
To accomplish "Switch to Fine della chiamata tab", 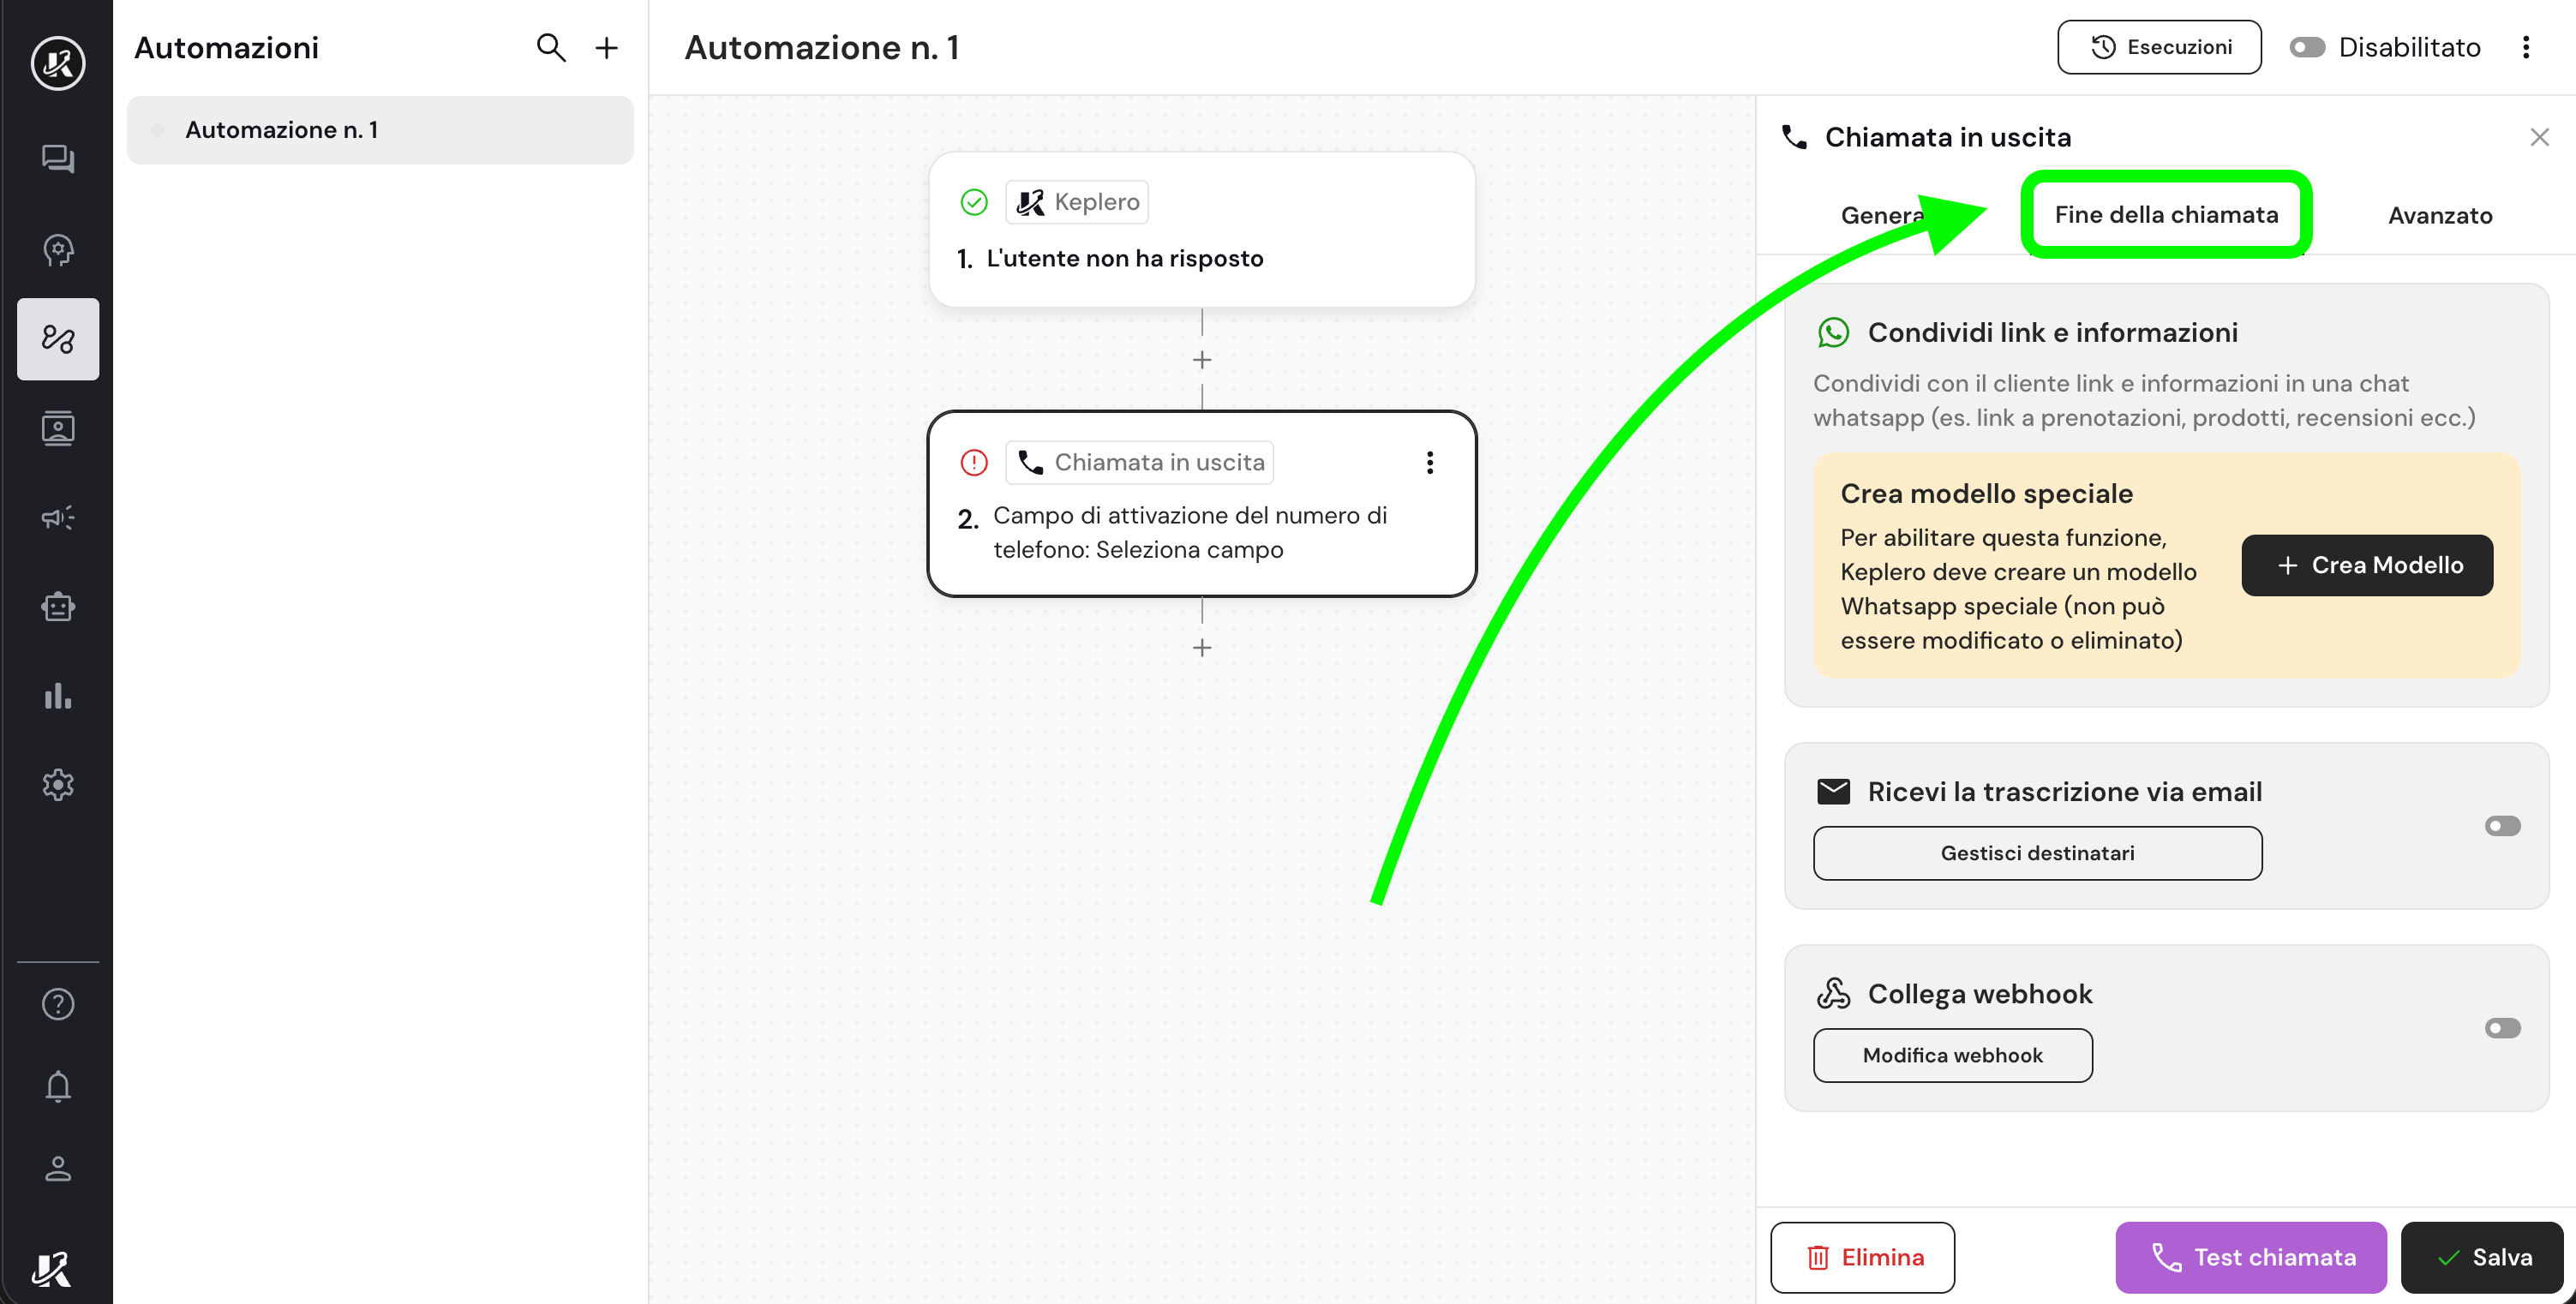I will [x=2166, y=215].
